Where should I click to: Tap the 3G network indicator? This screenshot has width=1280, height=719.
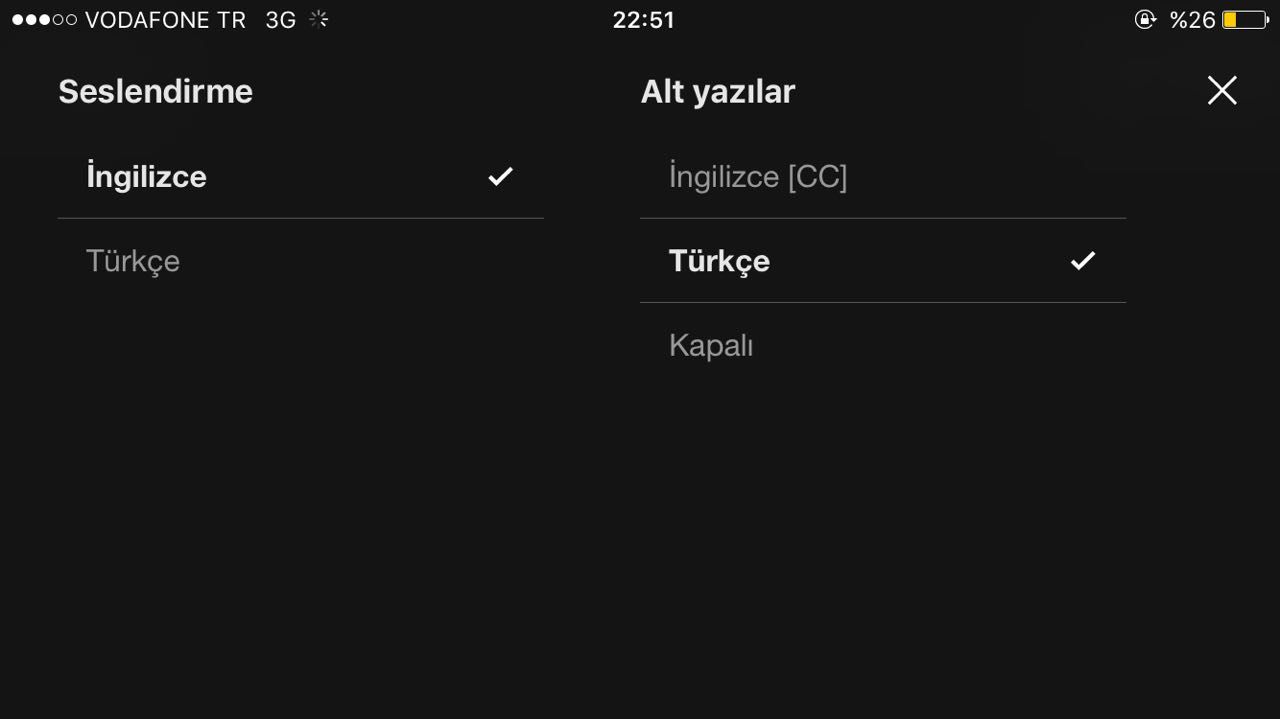pos(280,20)
